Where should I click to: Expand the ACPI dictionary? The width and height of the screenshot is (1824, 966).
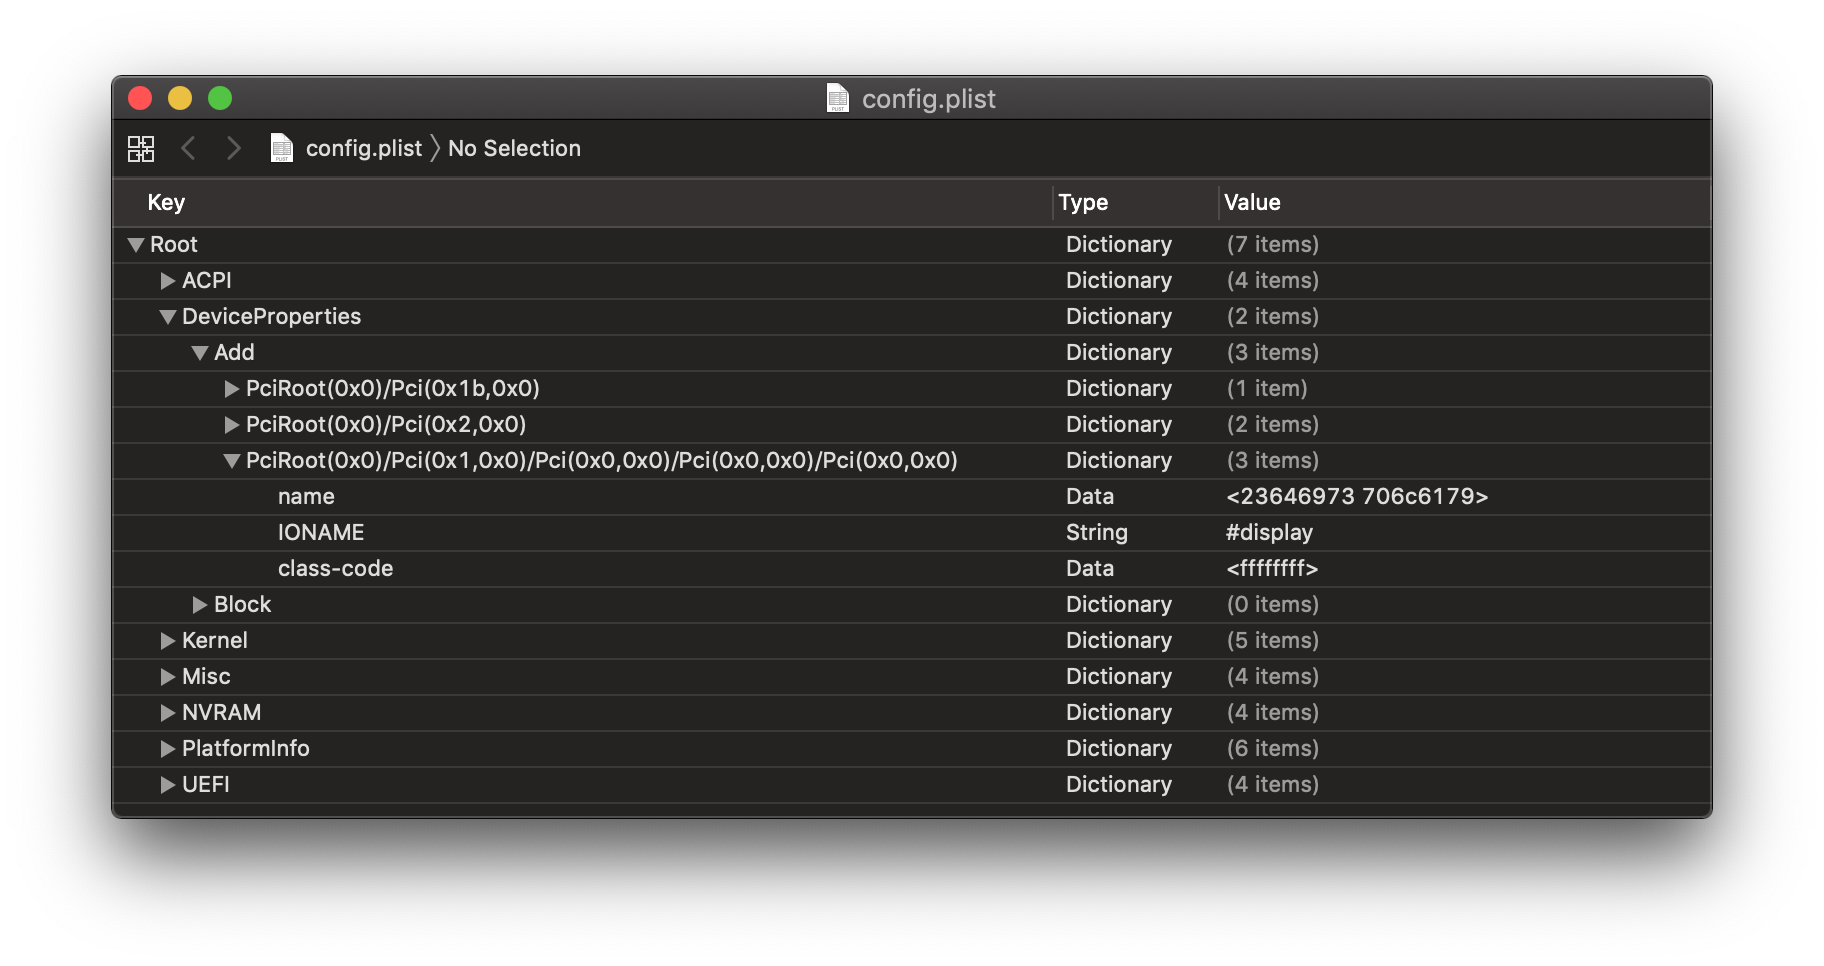point(168,281)
